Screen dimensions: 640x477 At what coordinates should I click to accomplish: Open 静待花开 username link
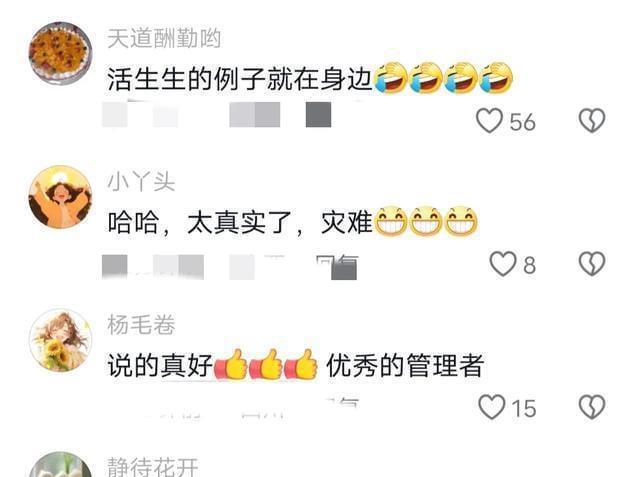click(153, 467)
